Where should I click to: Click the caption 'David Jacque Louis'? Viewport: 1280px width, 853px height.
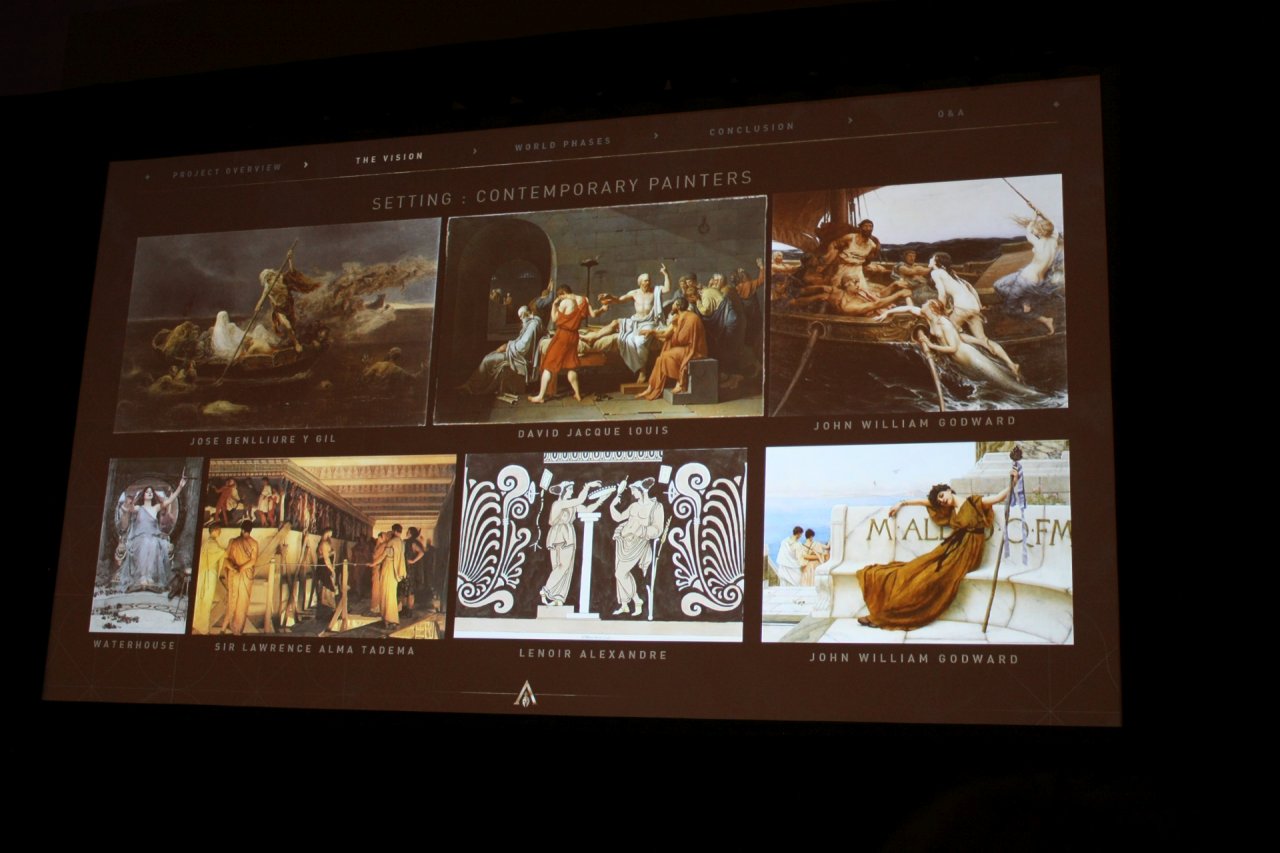pyautogui.click(x=593, y=432)
